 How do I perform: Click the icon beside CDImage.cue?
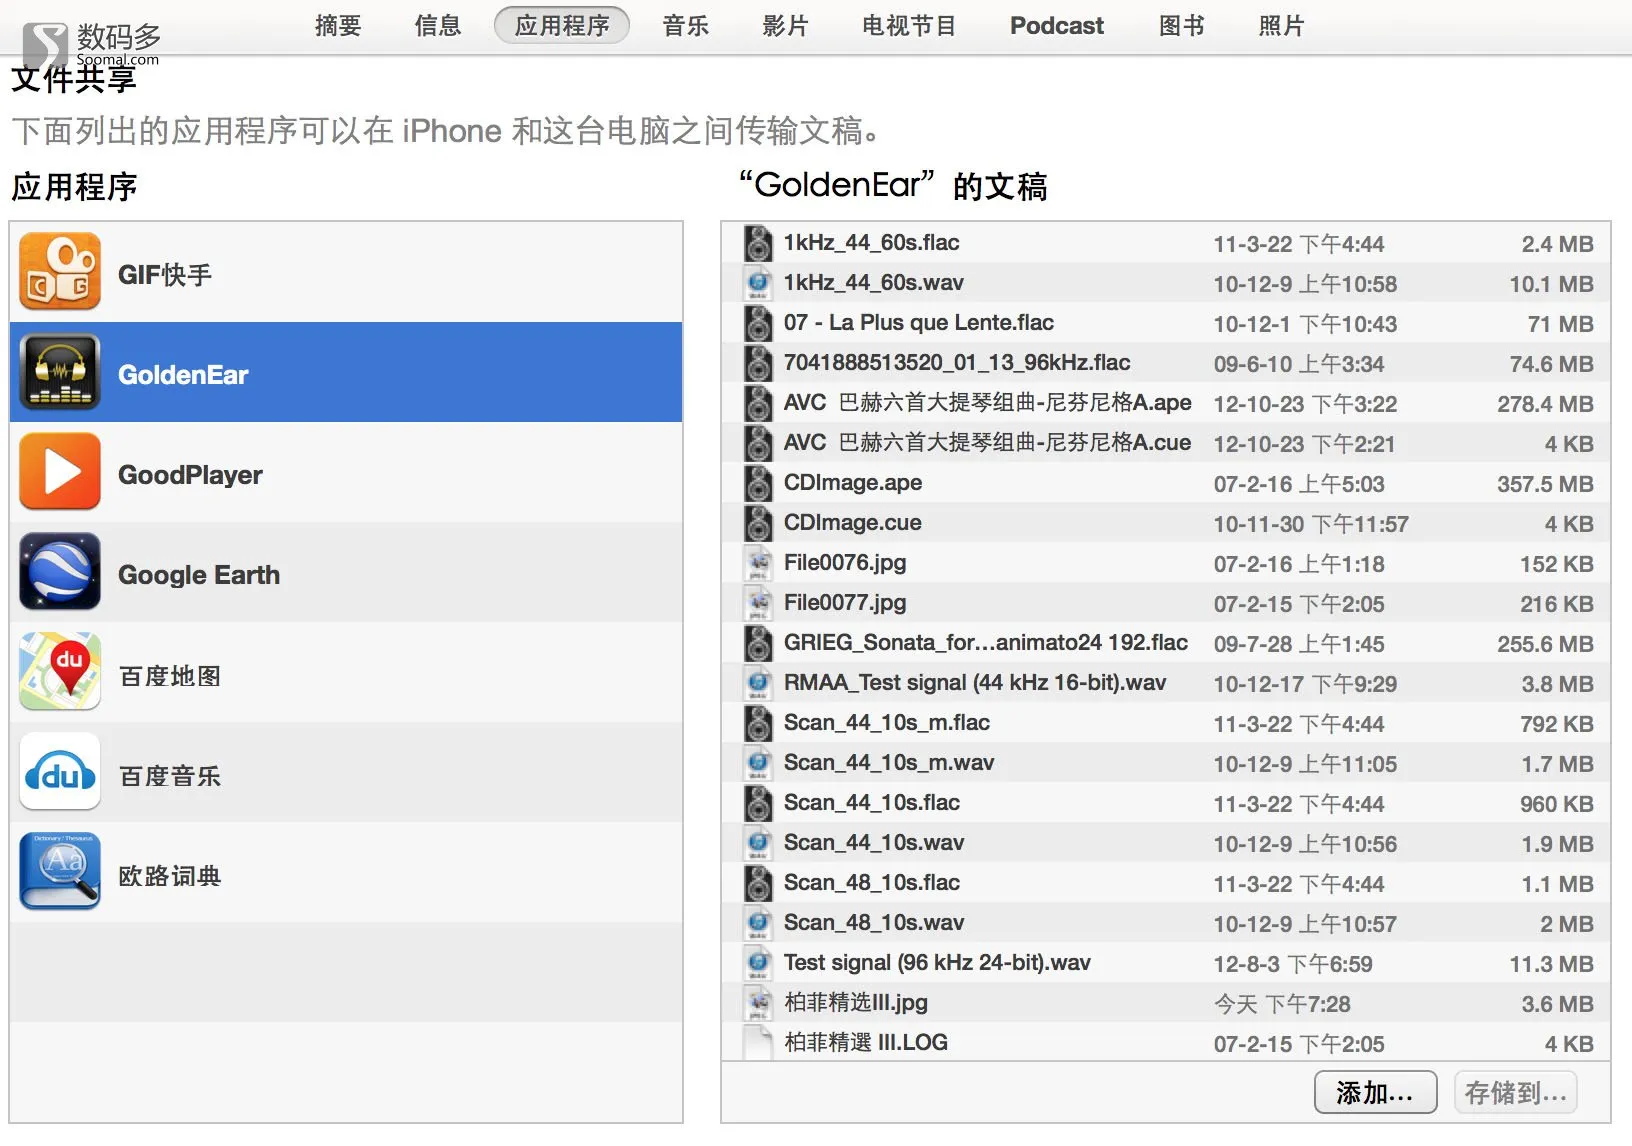[759, 523]
